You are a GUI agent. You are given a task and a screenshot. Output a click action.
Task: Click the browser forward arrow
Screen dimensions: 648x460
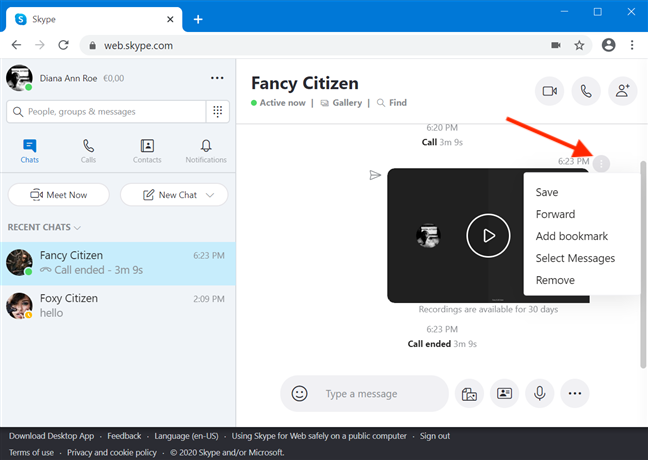click(40, 45)
